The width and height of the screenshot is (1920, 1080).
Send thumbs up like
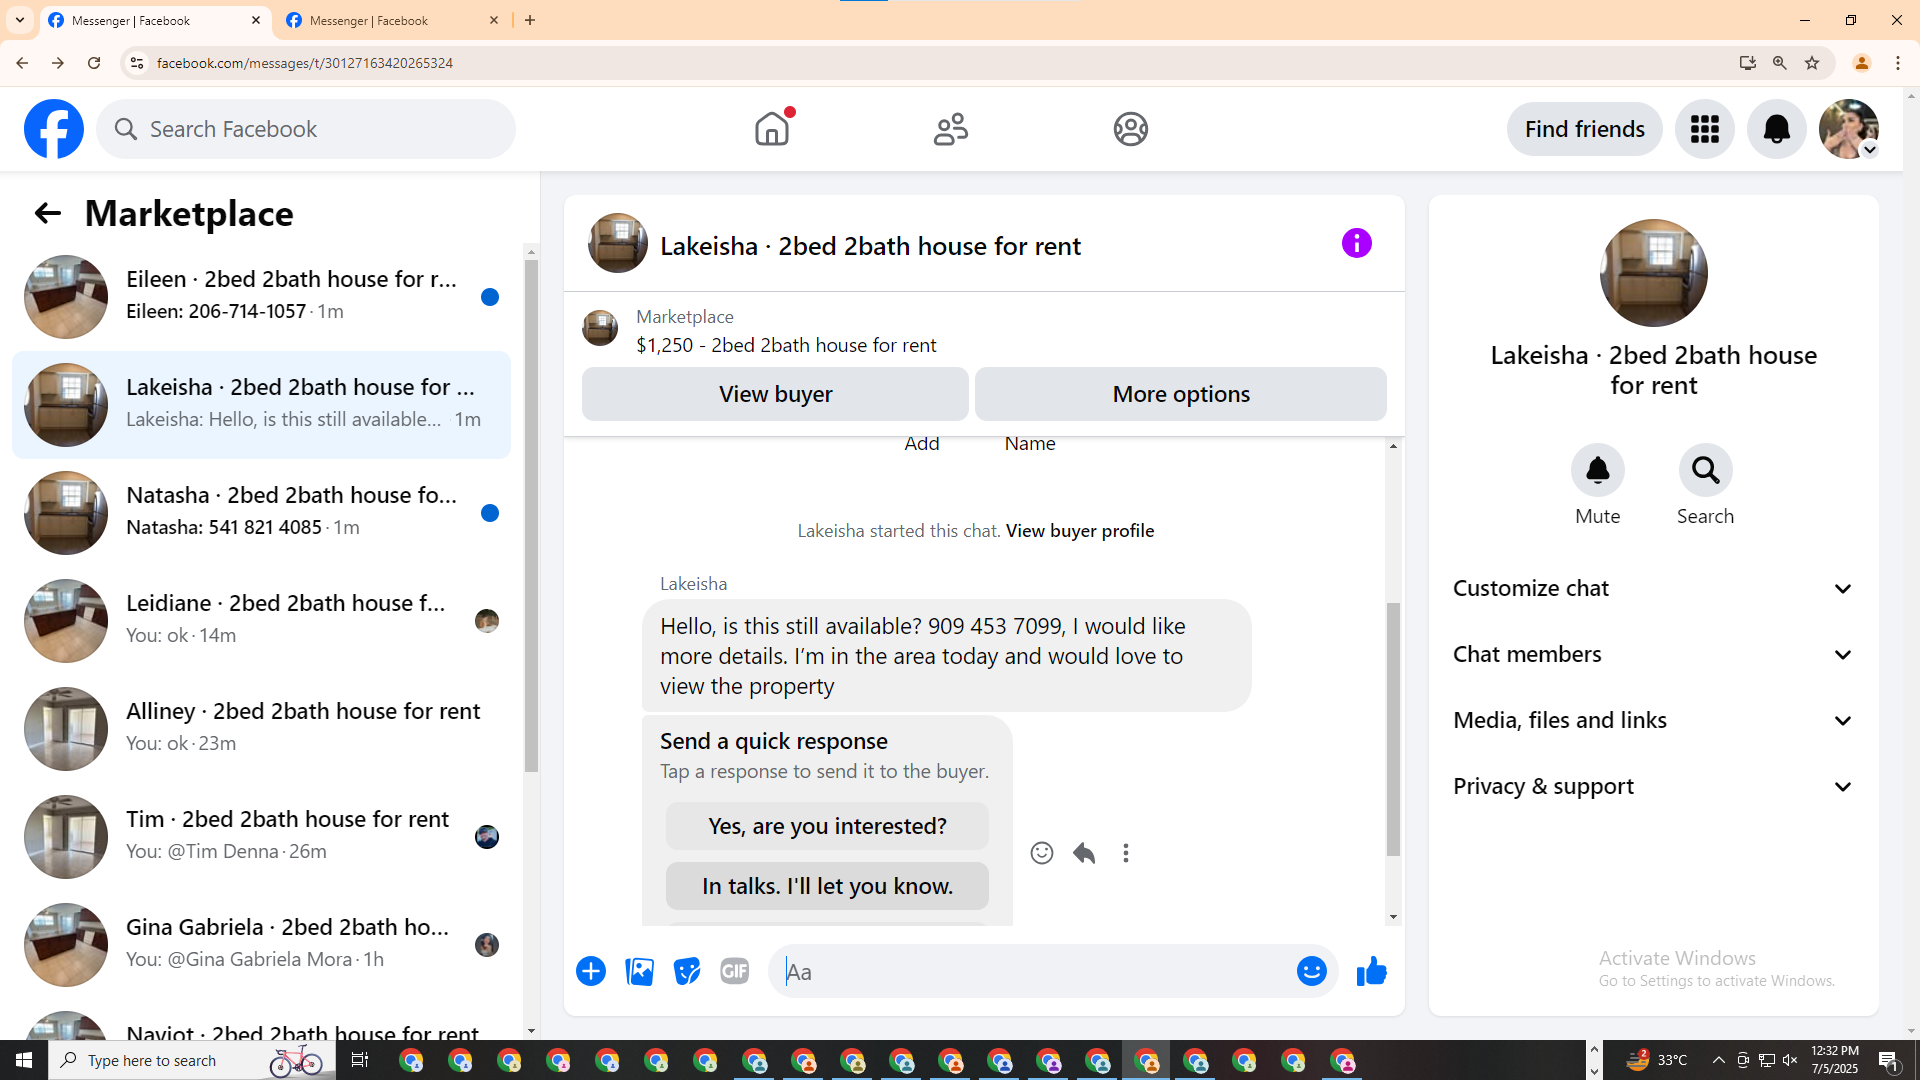click(1371, 971)
